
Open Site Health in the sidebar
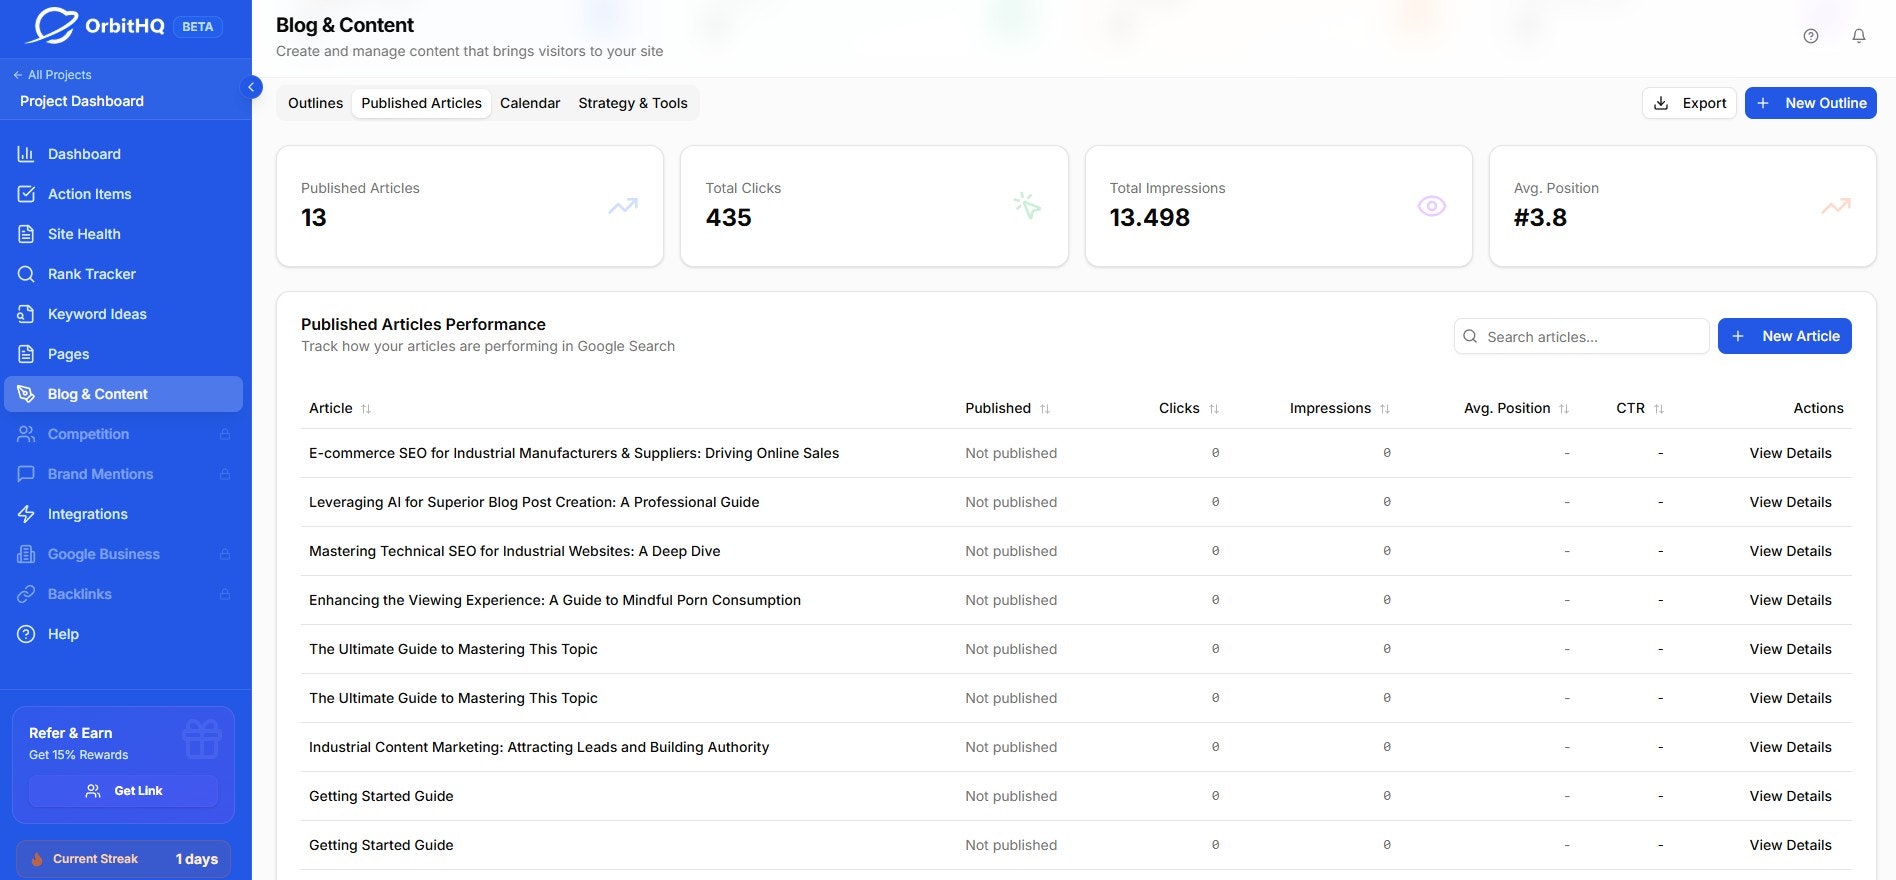[123, 234]
